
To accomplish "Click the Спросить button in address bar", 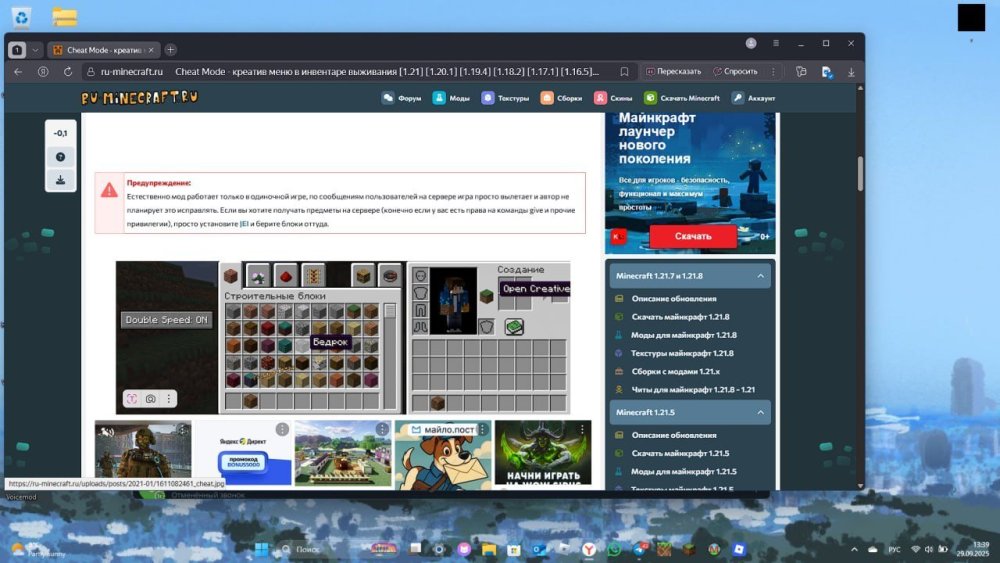I will tap(735, 71).
